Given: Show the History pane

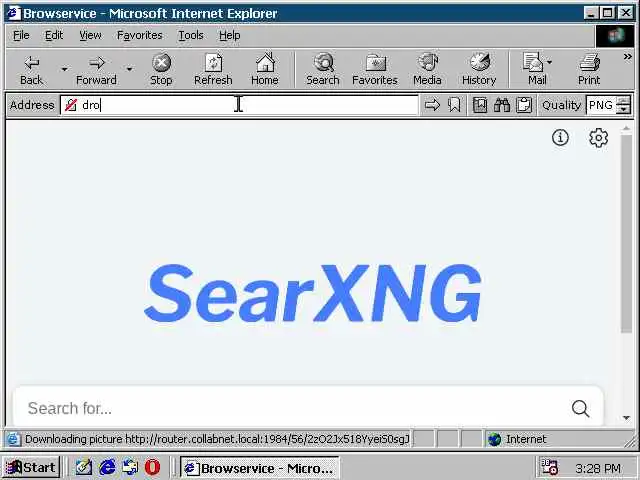Looking at the screenshot, I should (x=479, y=69).
